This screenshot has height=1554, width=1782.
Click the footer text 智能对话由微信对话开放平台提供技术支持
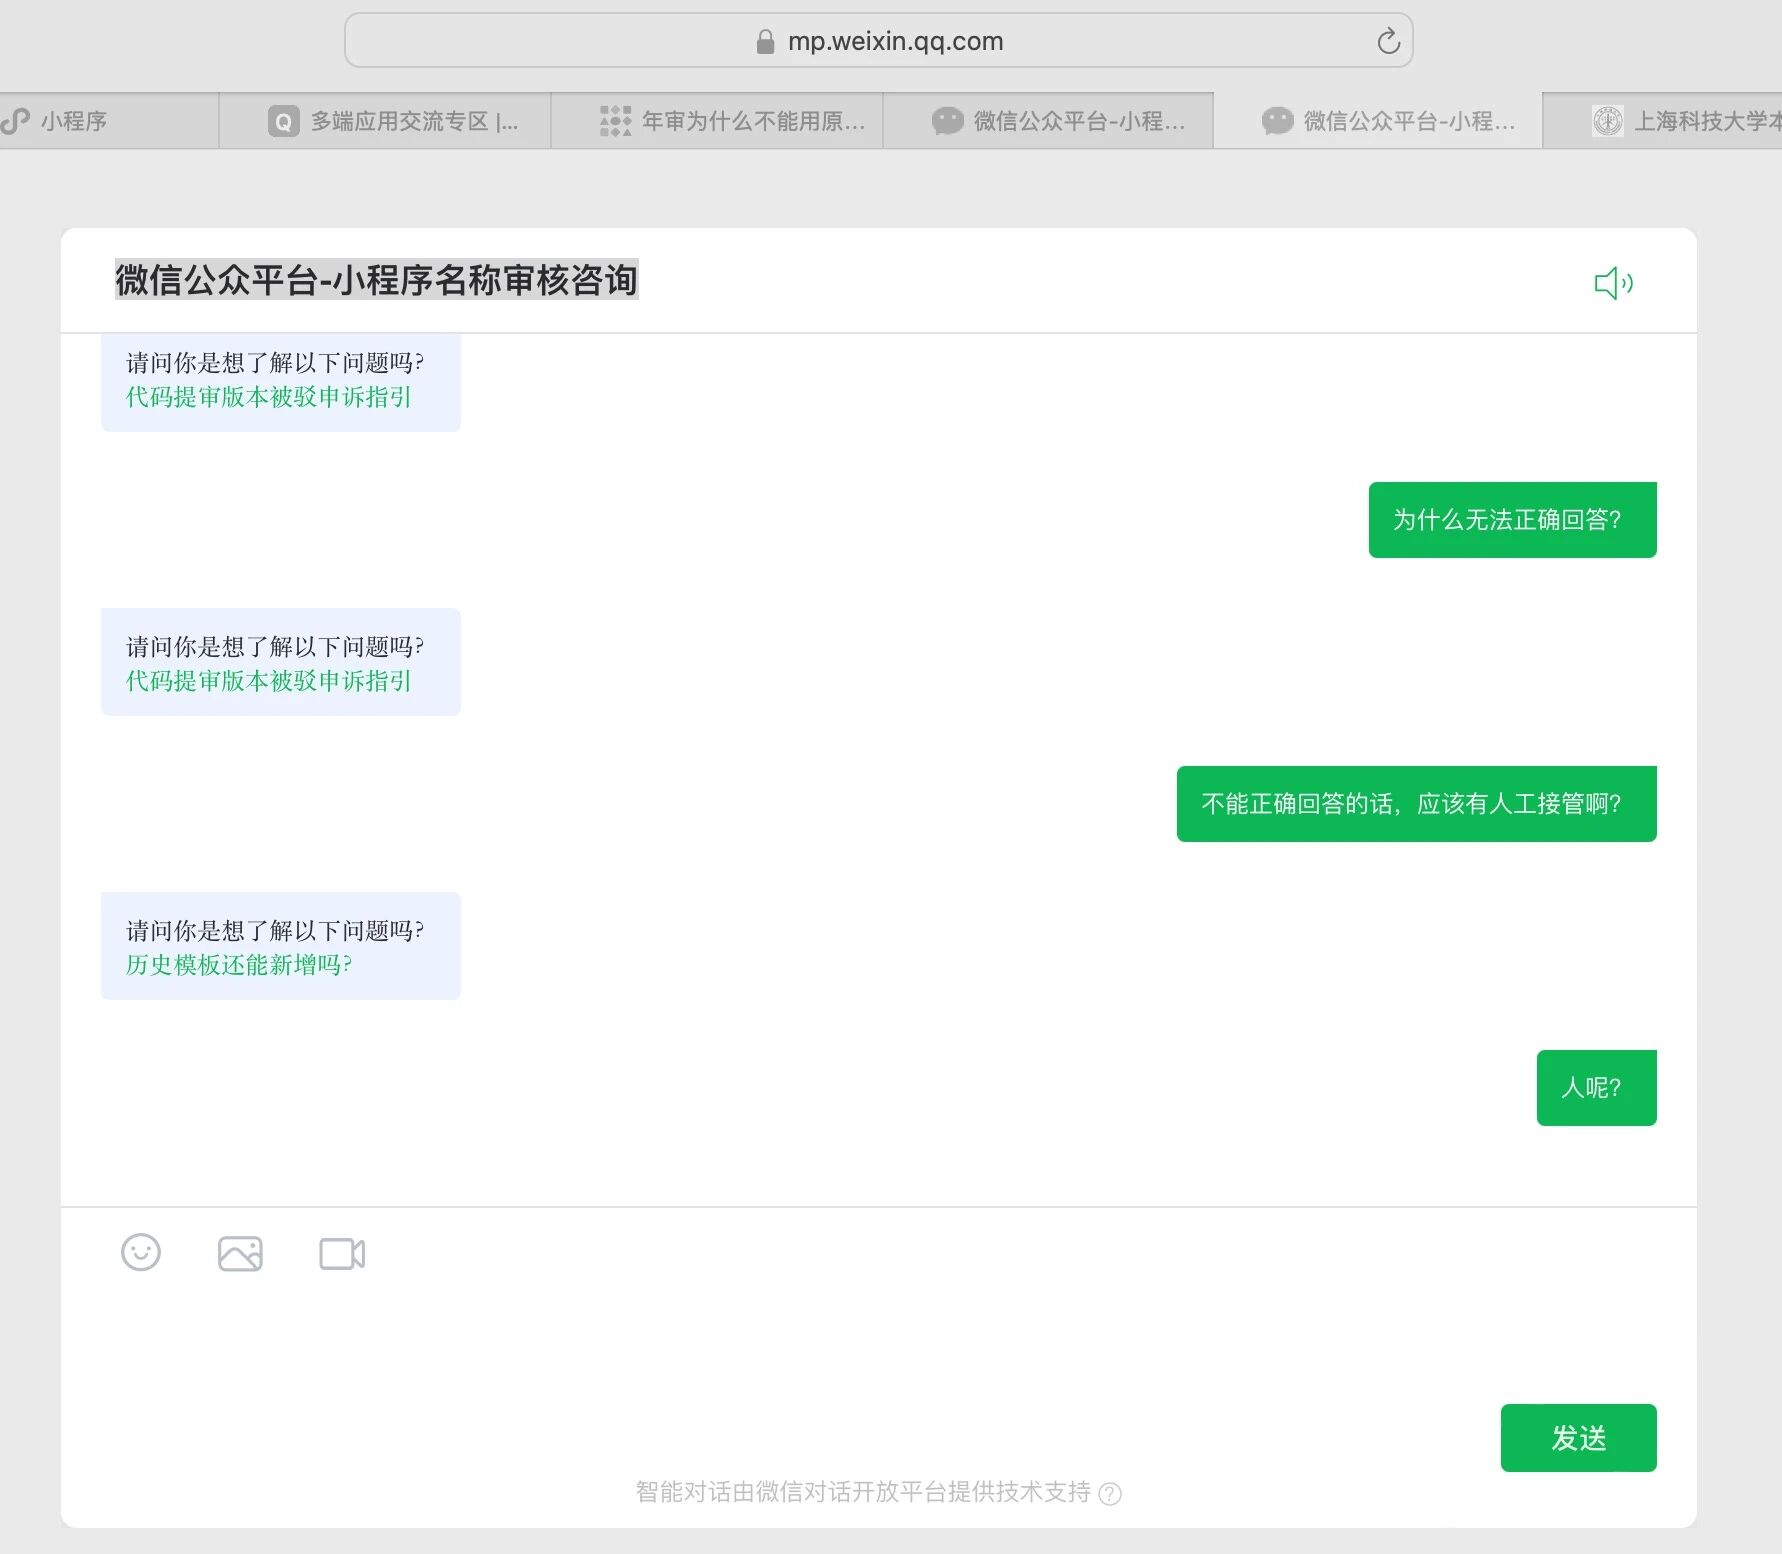(x=863, y=1492)
